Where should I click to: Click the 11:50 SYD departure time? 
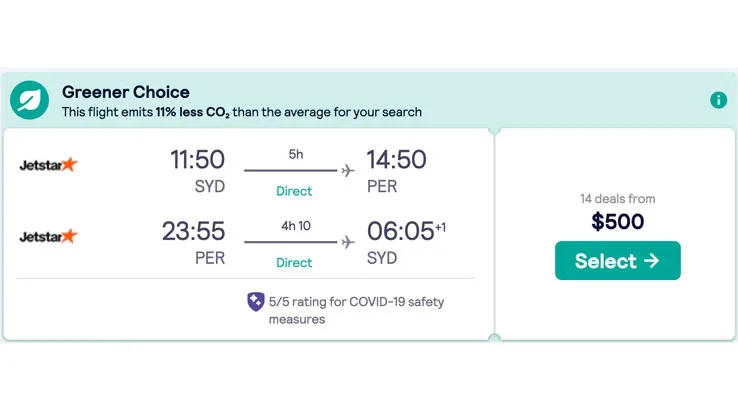(x=197, y=160)
